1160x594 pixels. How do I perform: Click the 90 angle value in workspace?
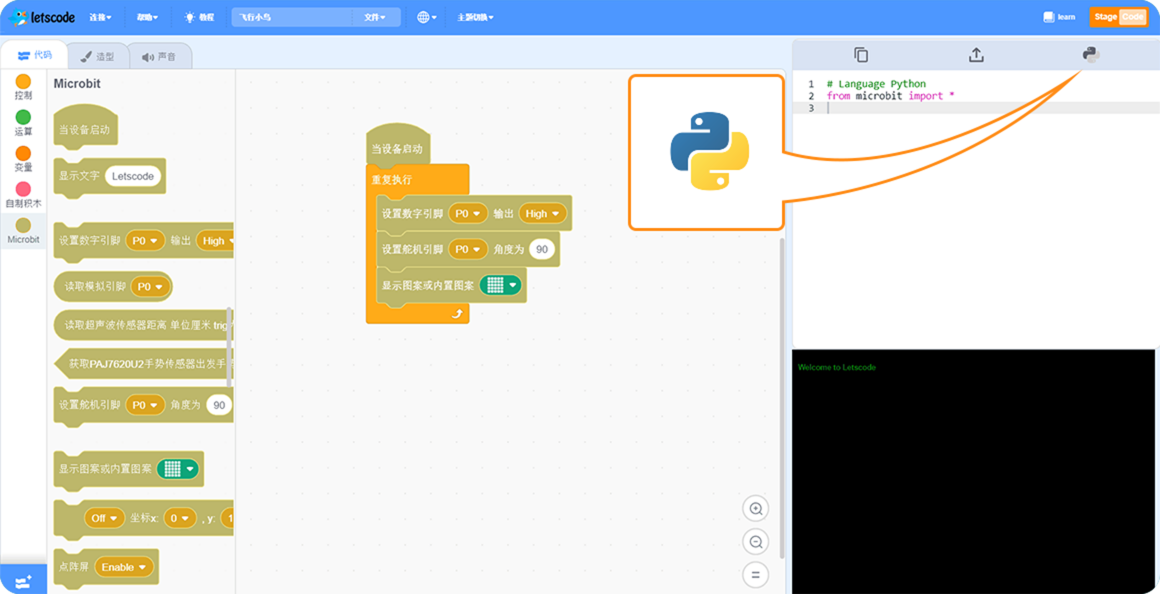(542, 249)
